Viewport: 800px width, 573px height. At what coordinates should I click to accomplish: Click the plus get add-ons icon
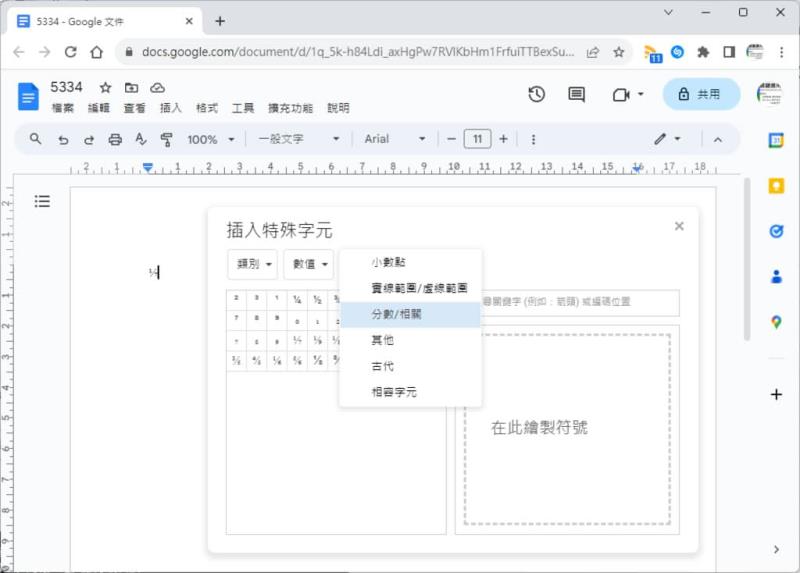[x=776, y=394]
